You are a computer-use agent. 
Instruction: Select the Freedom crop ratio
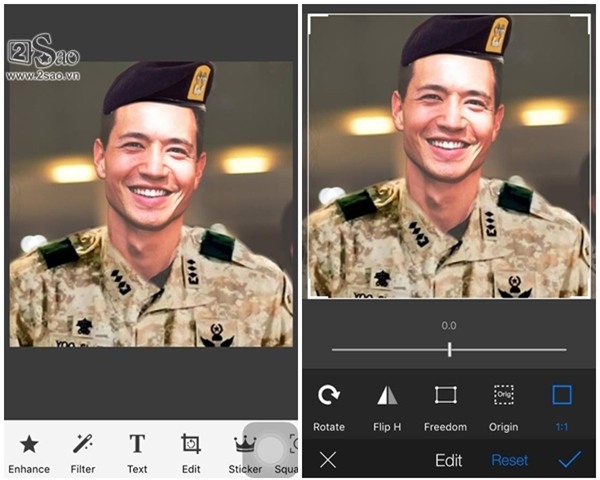click(445, 396)
